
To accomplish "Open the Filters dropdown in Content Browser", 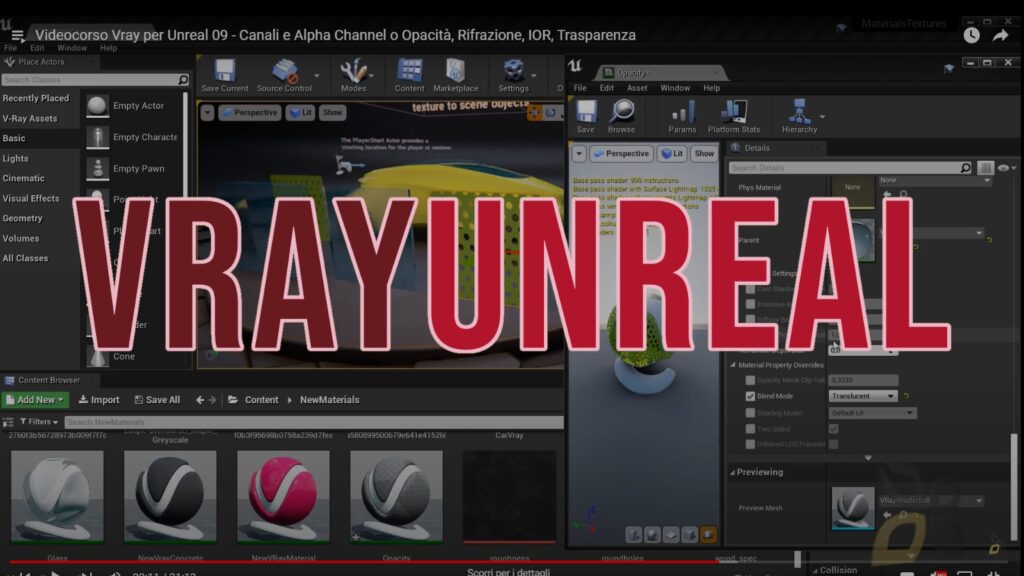I will [39, 422].
